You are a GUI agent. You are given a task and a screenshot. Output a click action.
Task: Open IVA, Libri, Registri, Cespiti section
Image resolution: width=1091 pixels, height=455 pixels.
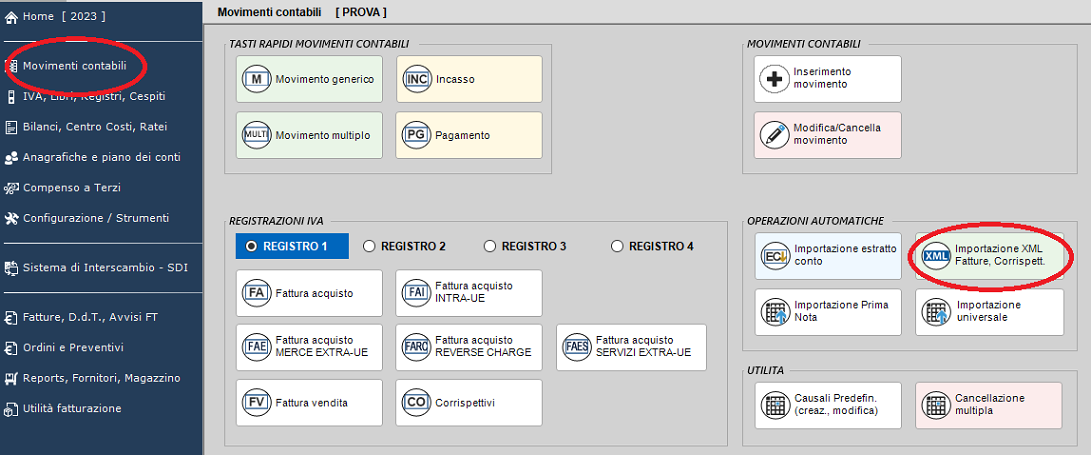[93, 96]
